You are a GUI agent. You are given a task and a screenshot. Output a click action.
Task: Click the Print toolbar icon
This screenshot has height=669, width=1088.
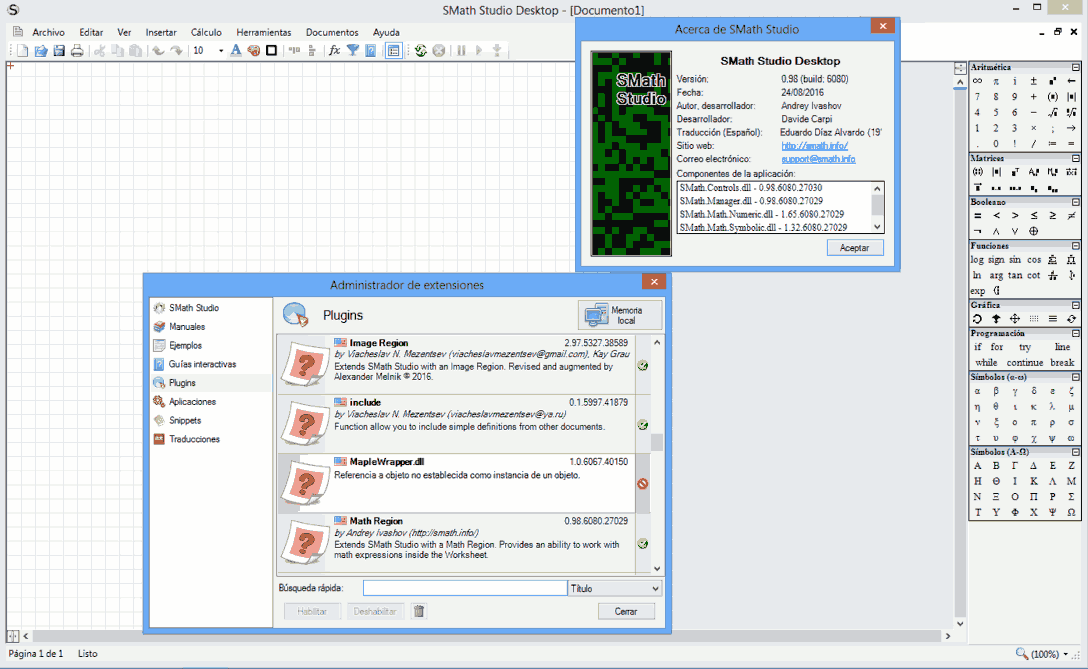(77, 50)
